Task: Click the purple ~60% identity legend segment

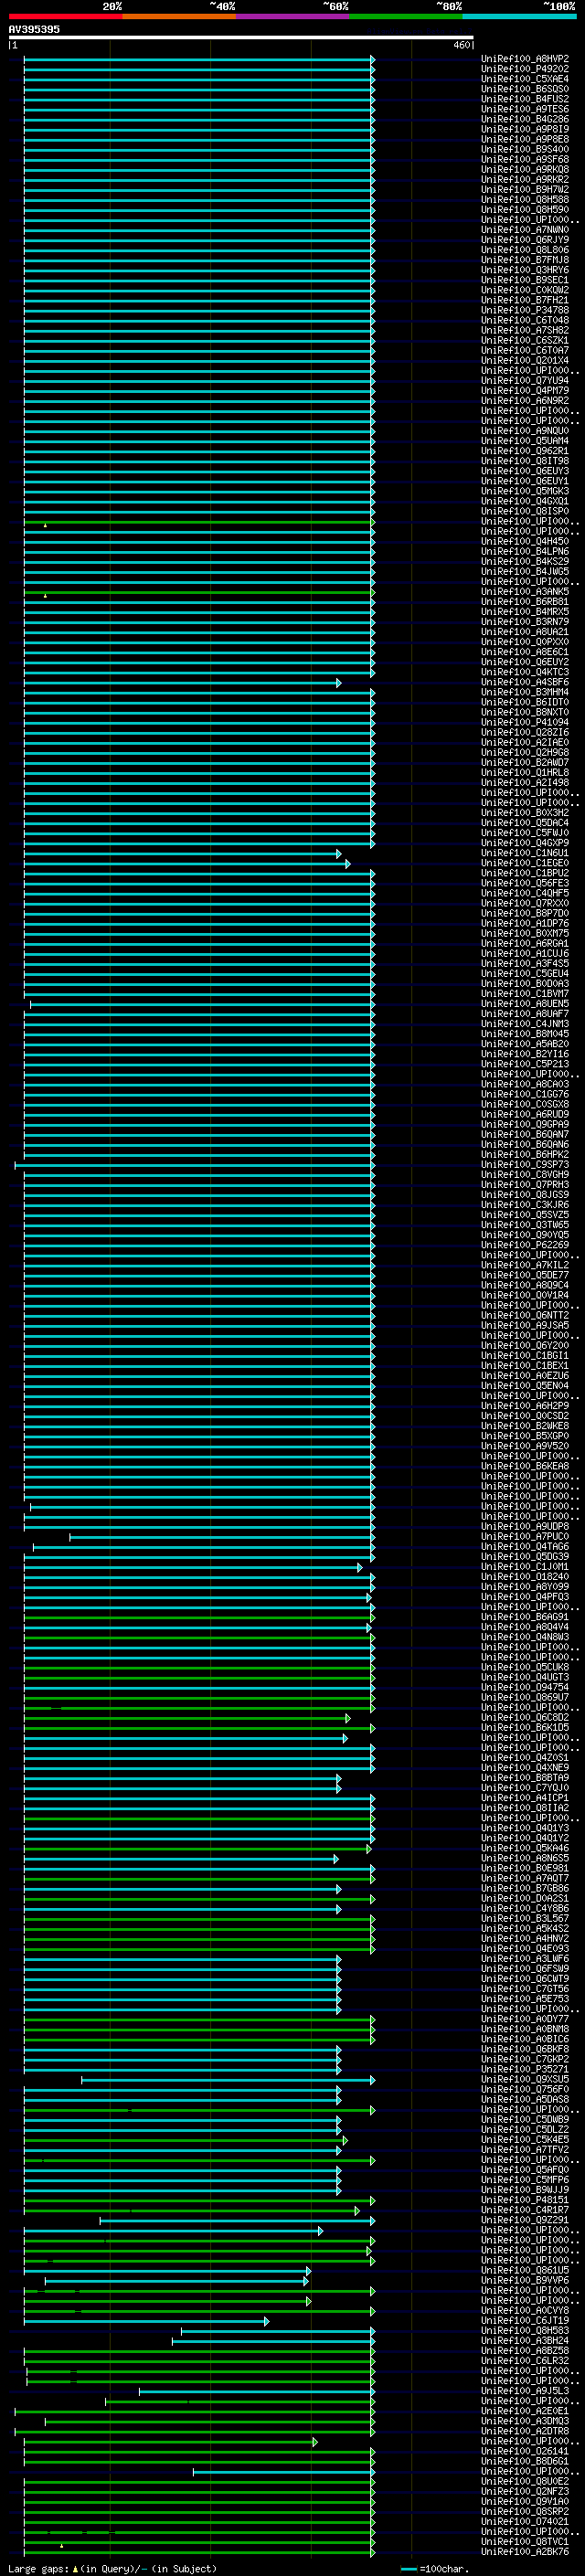Action: click(x=293, y=16)
